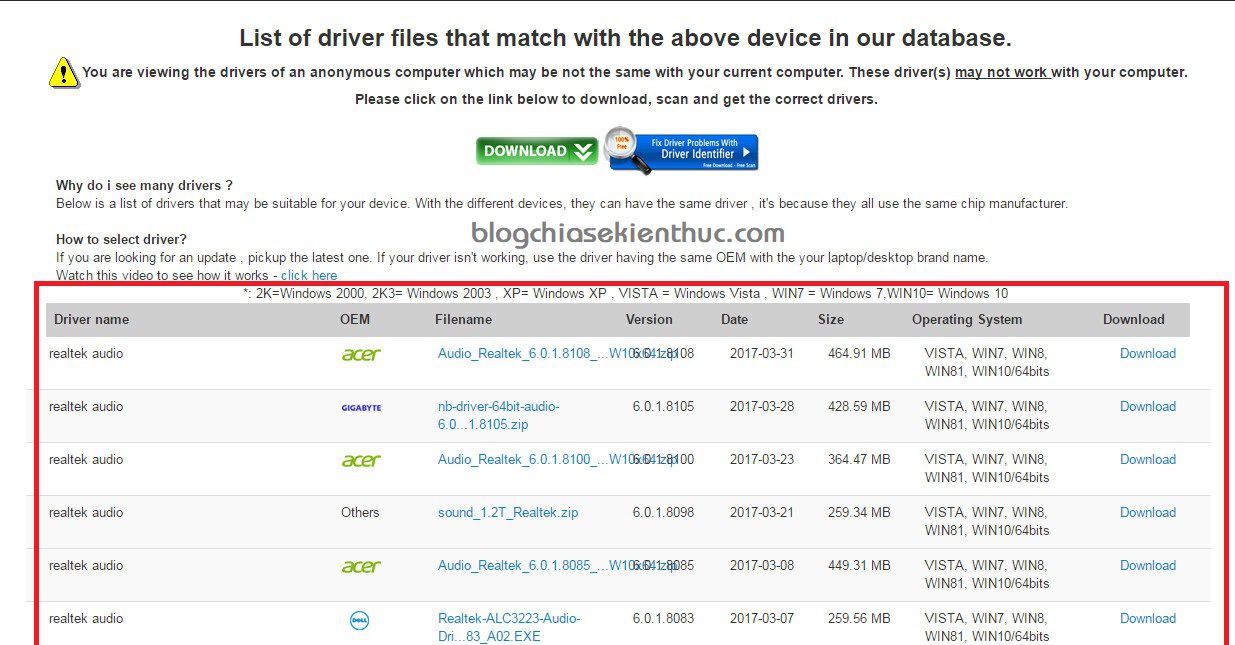This screenshot has width=1235, height=645.
Task: Click the 'Operating System' column header
Action: pos(967,319)
